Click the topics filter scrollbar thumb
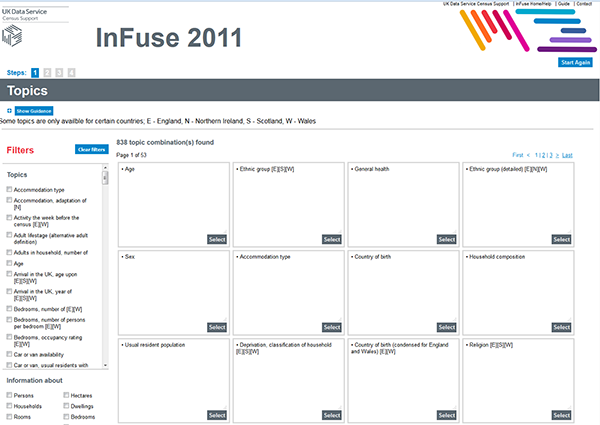 point(105,178)
